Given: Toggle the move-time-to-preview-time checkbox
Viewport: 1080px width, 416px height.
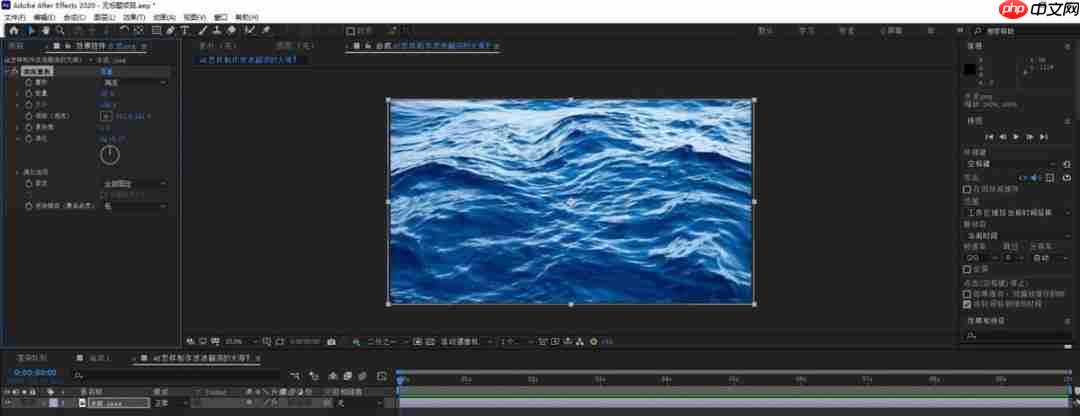Looking at the screenshot, I should pyautogui.click(x=967, y=303).
